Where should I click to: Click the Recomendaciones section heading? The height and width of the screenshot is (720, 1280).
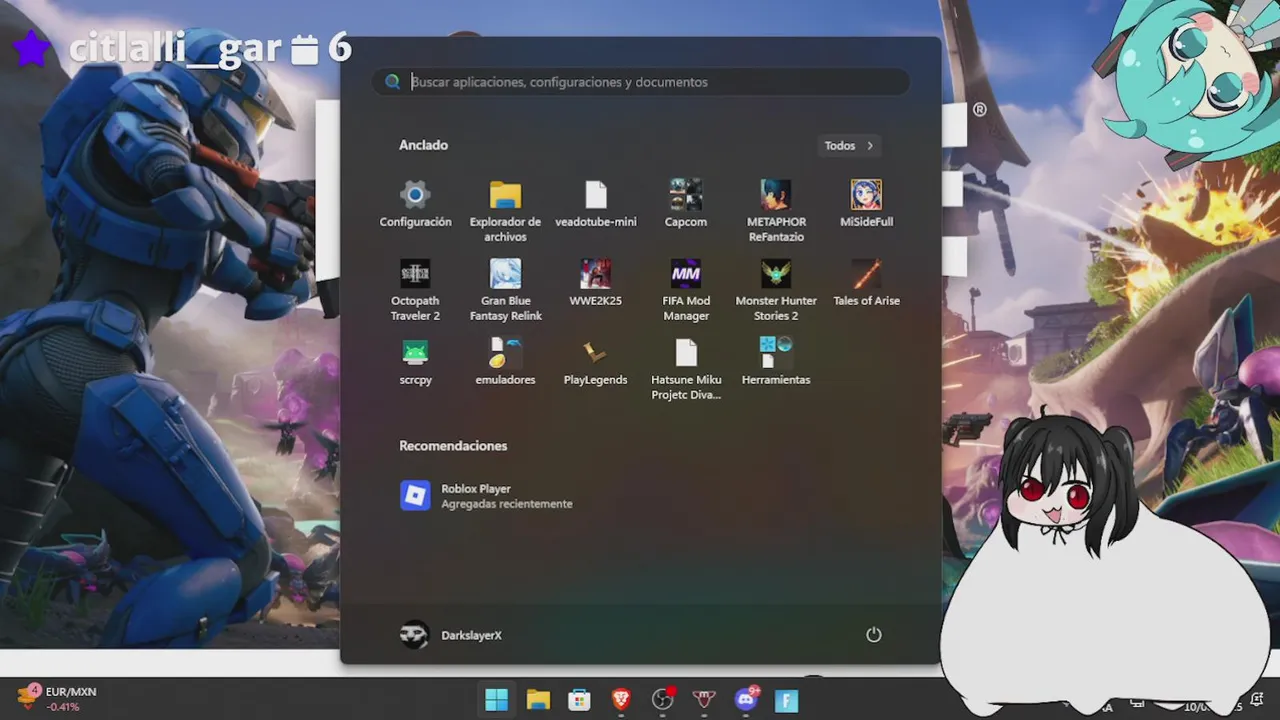453,446
